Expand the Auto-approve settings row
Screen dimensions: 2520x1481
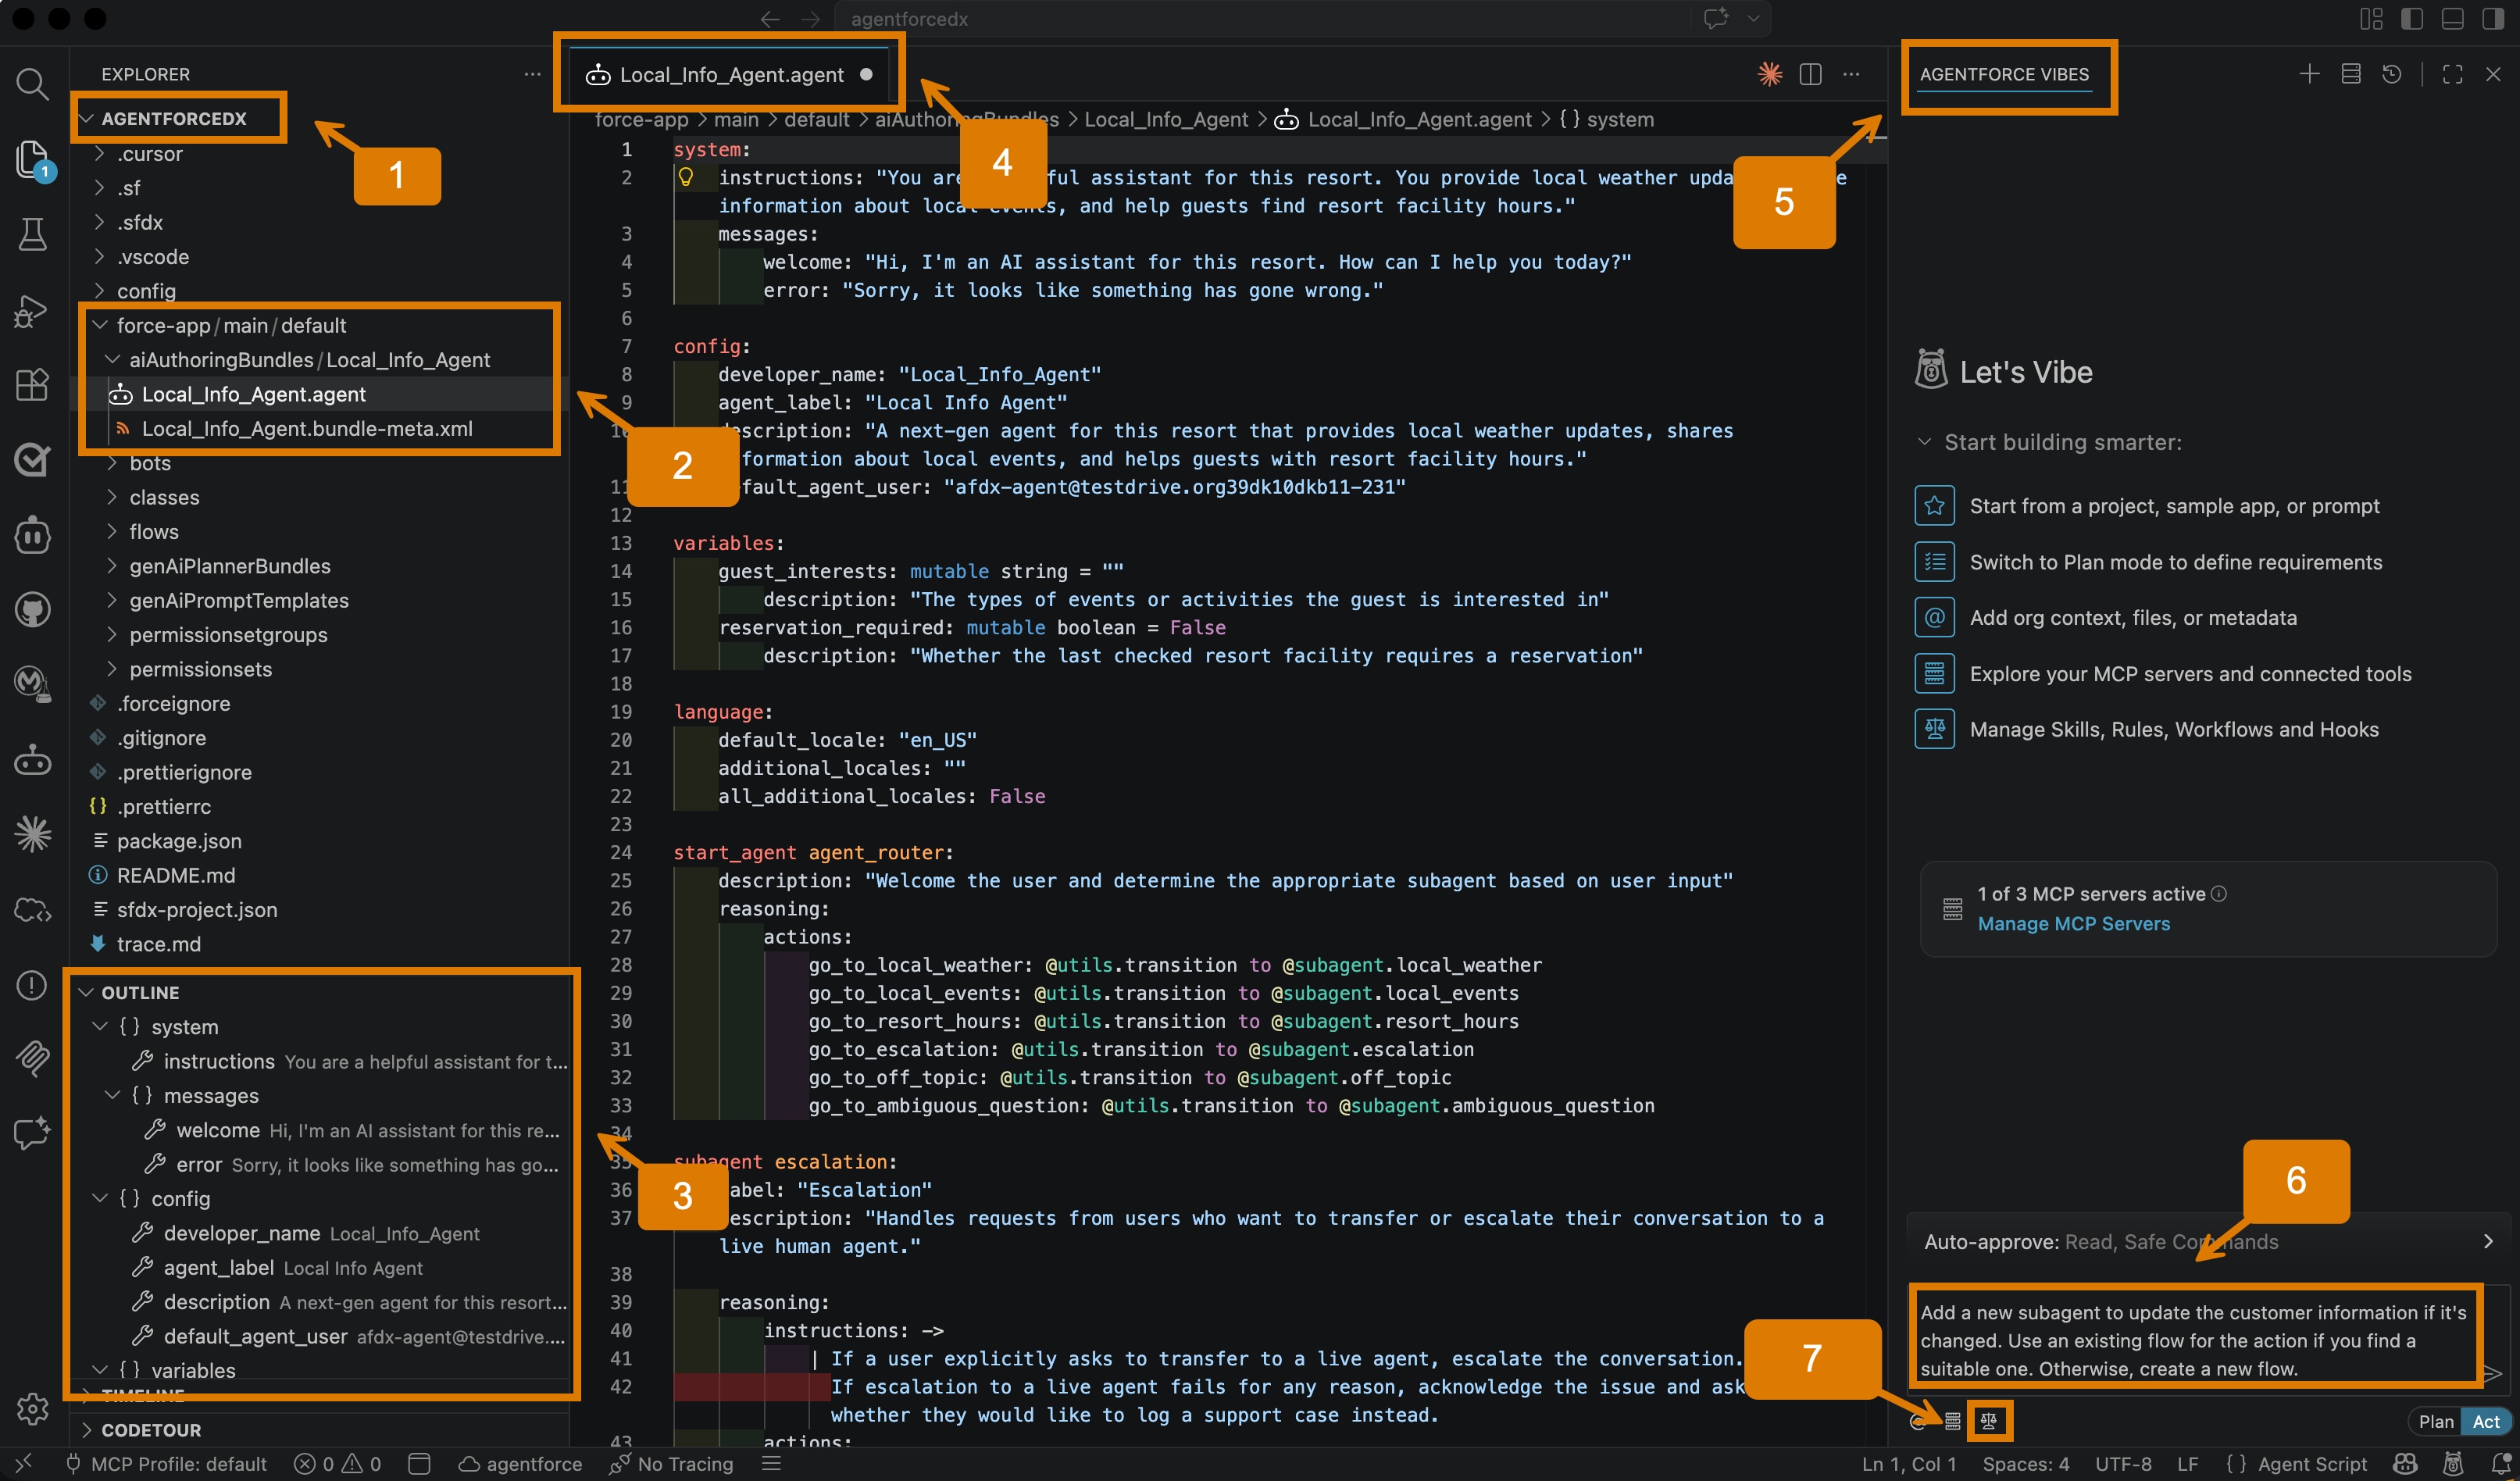(x=2208, y=1241)
